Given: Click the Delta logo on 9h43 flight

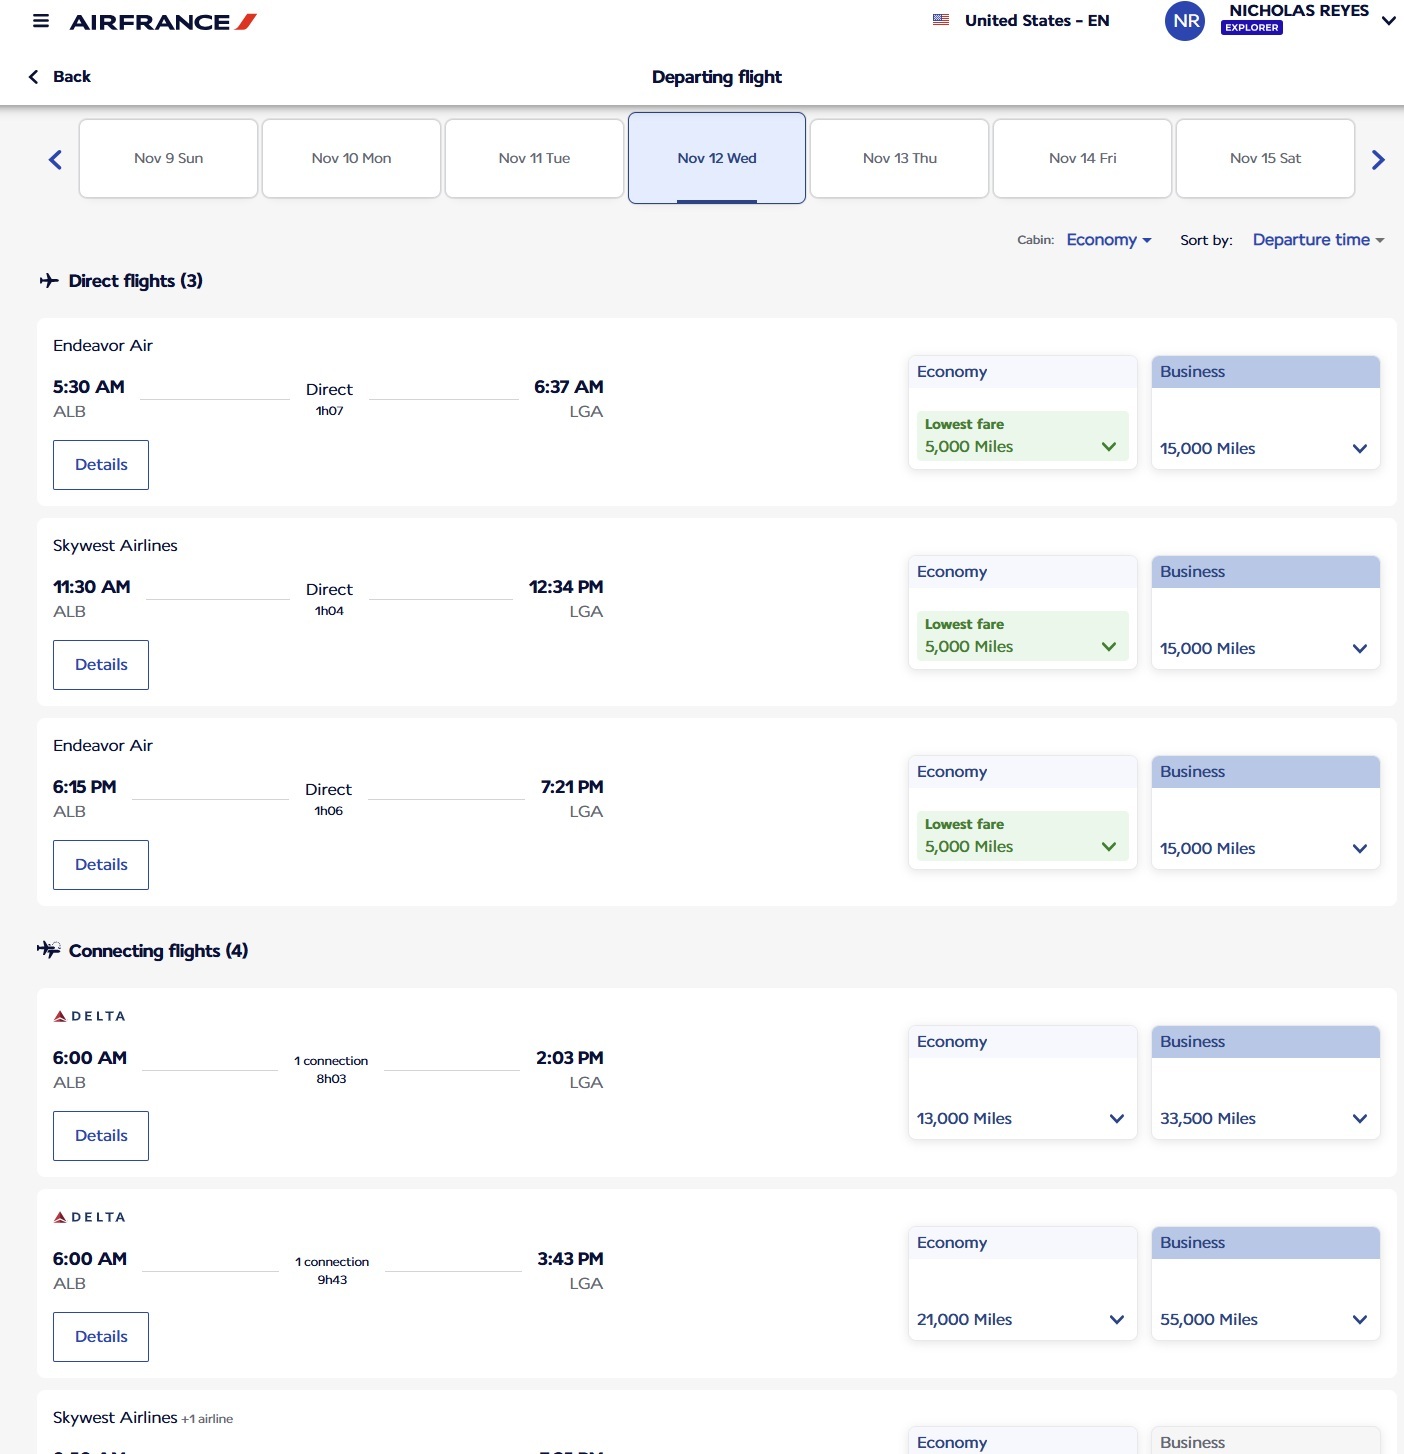Looking at the screenshot, I should click(x=89, y=1217).
